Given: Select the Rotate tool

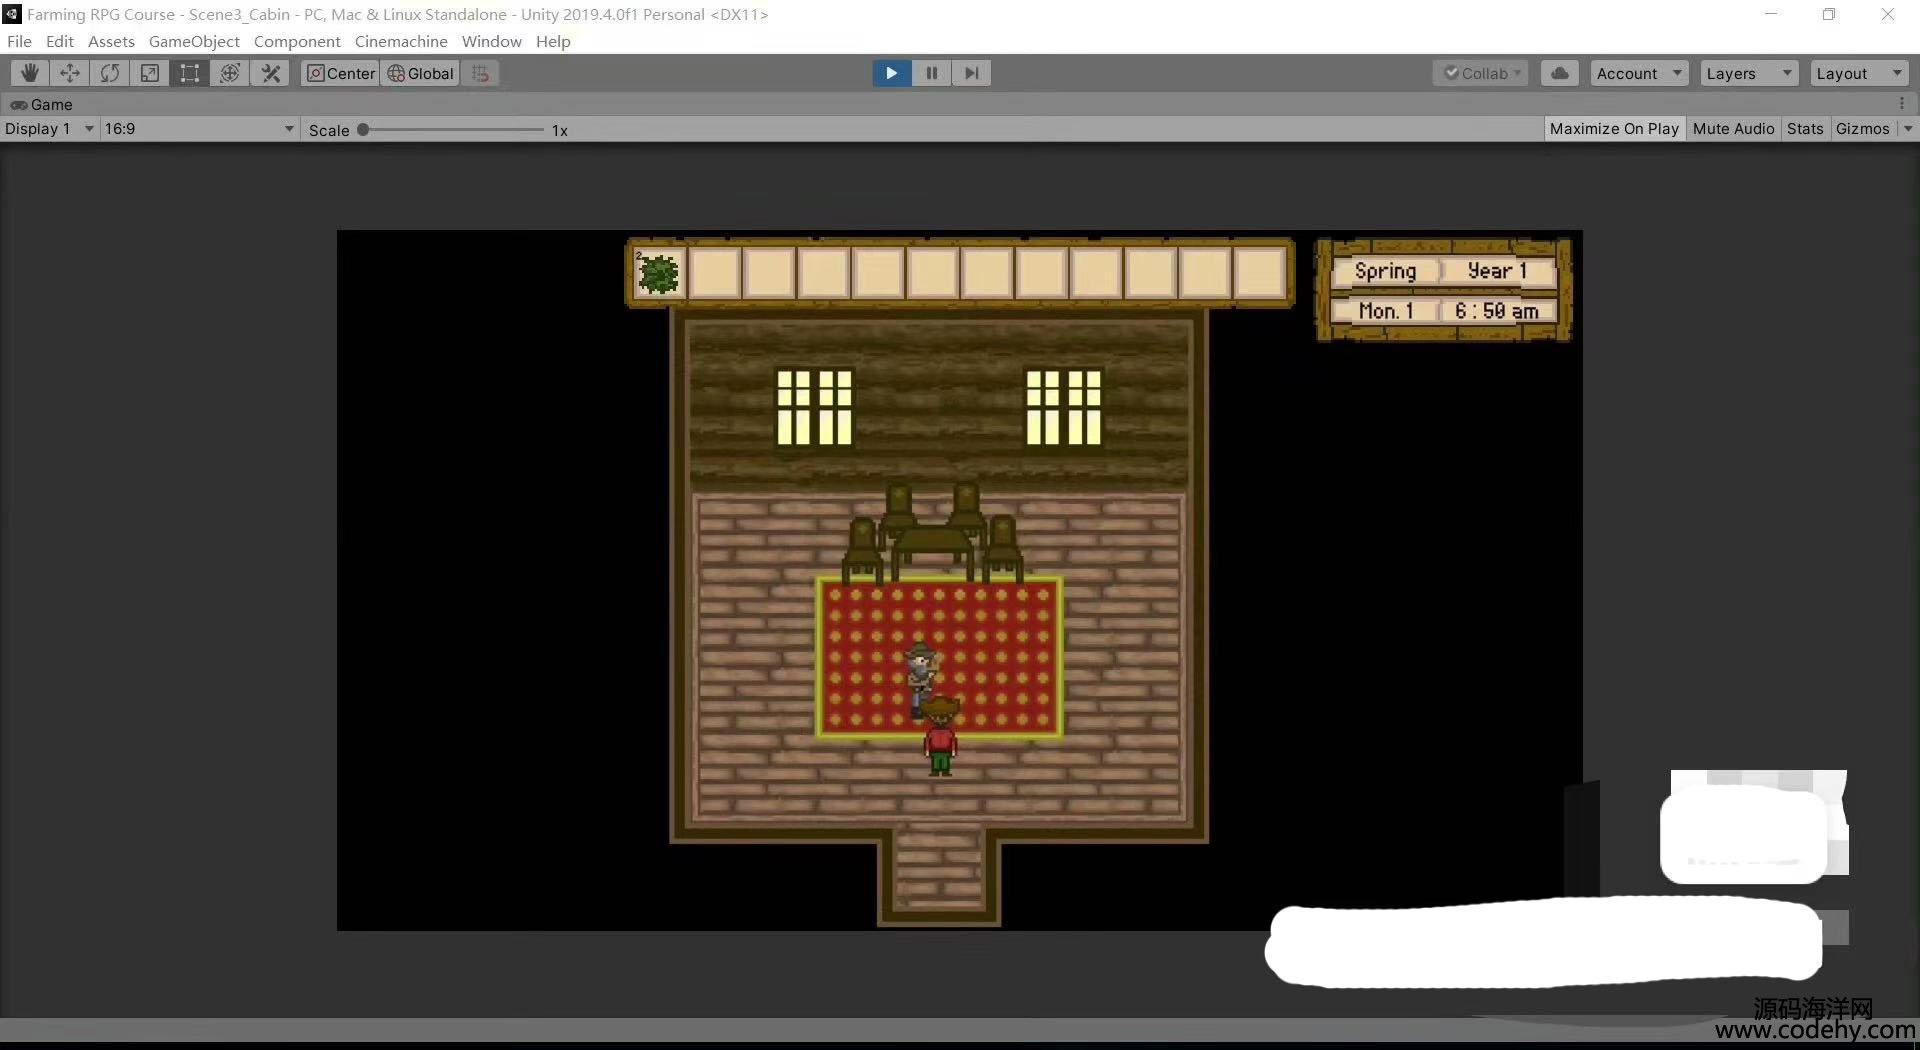Looking at the screenshot, I should [x=110, y=73].
